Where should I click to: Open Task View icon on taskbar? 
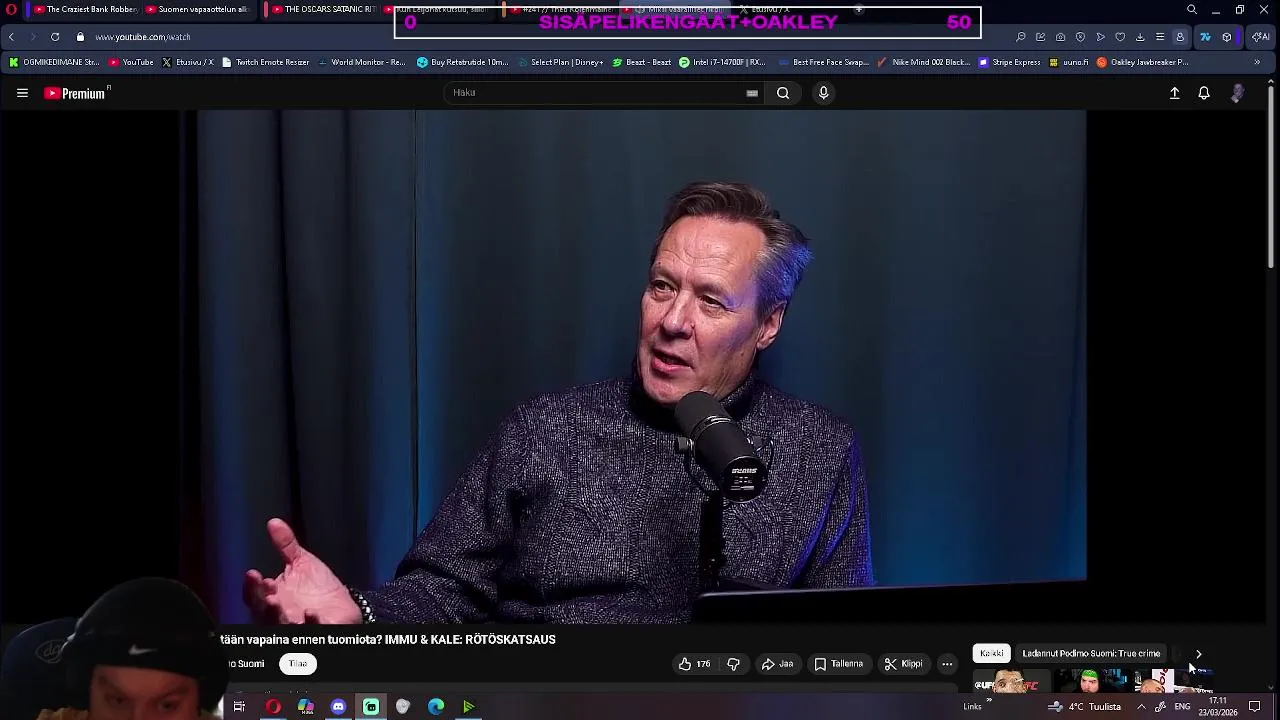239,707
